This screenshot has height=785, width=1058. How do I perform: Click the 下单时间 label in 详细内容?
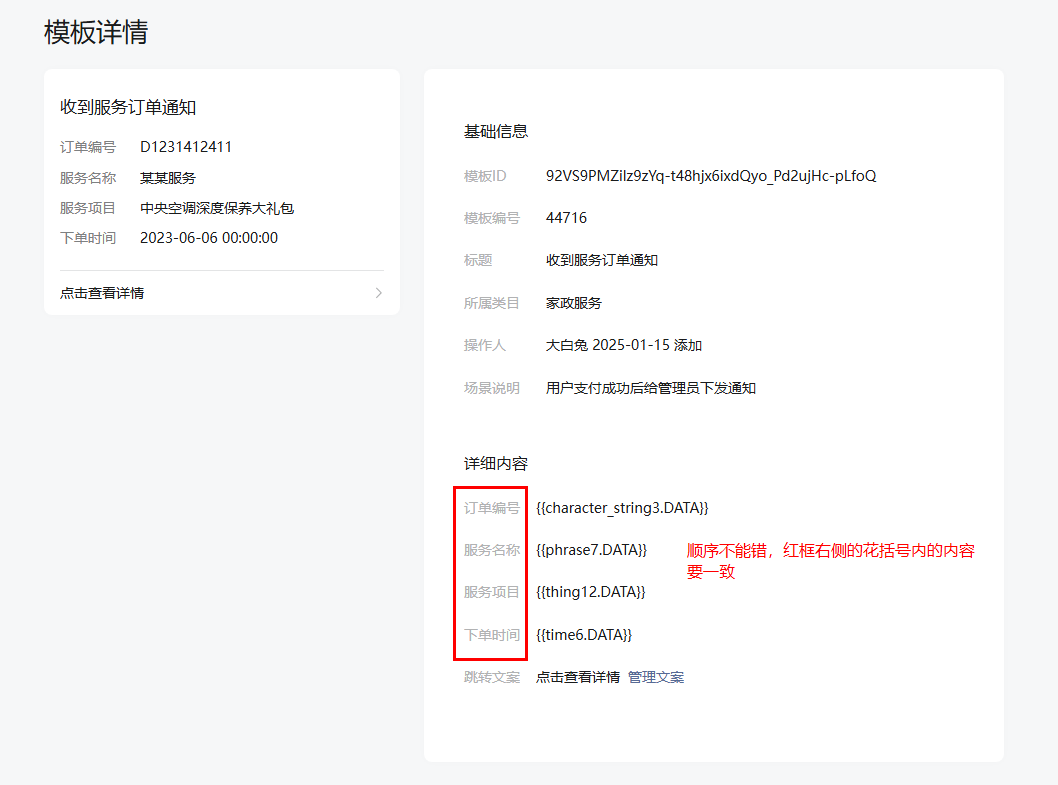tap(492, 634)
